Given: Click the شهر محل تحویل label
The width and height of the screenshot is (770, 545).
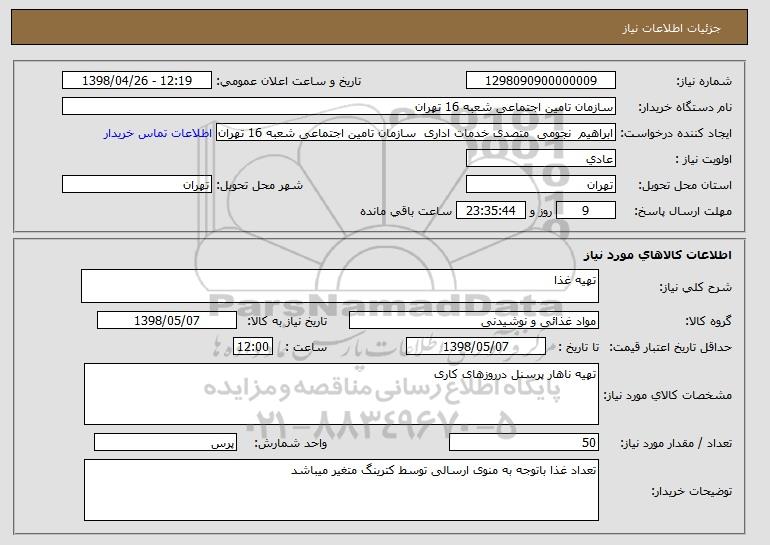Looking at the screenshot, I should coord(260,185).
